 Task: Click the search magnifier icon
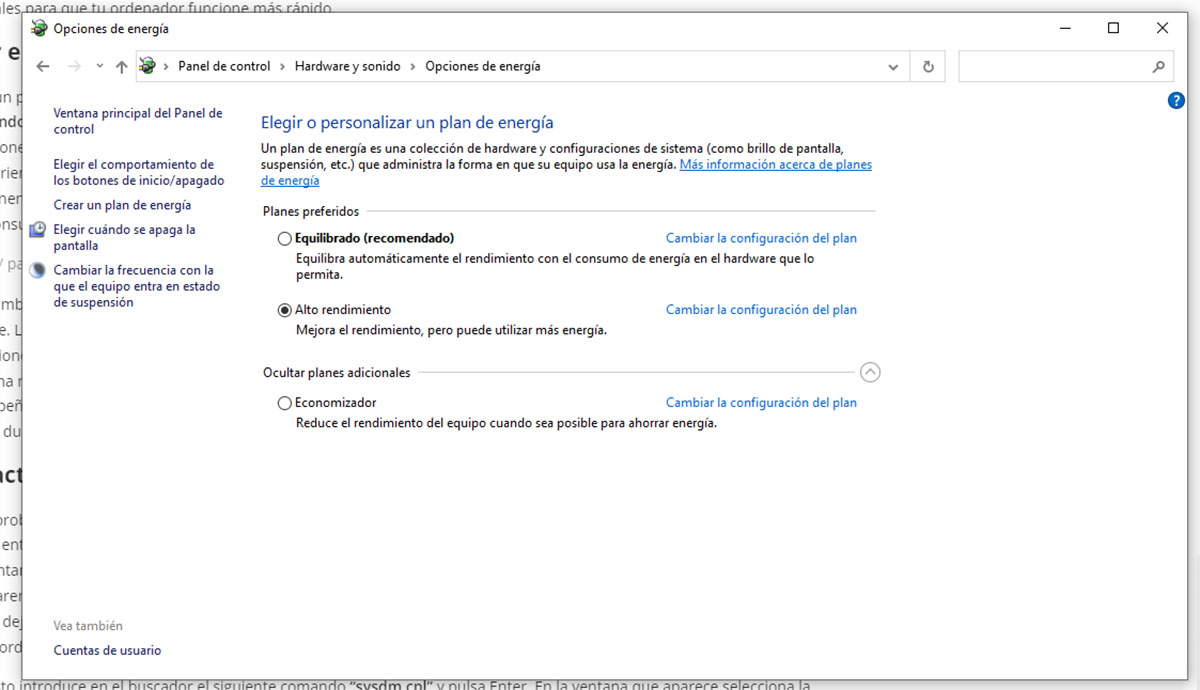pyautogui.click(x=1158, y=67)
